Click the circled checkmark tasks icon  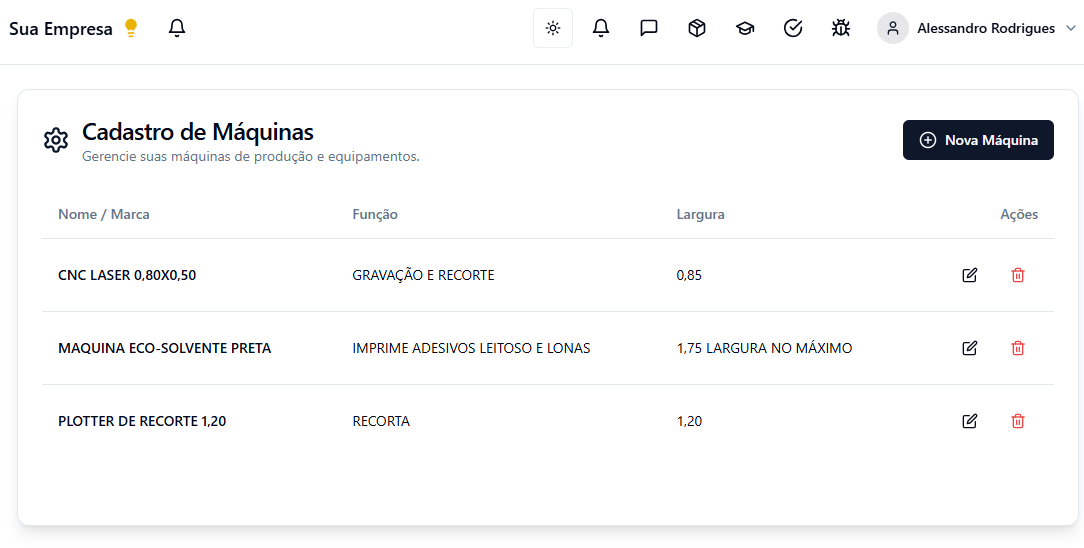[793, 28]
